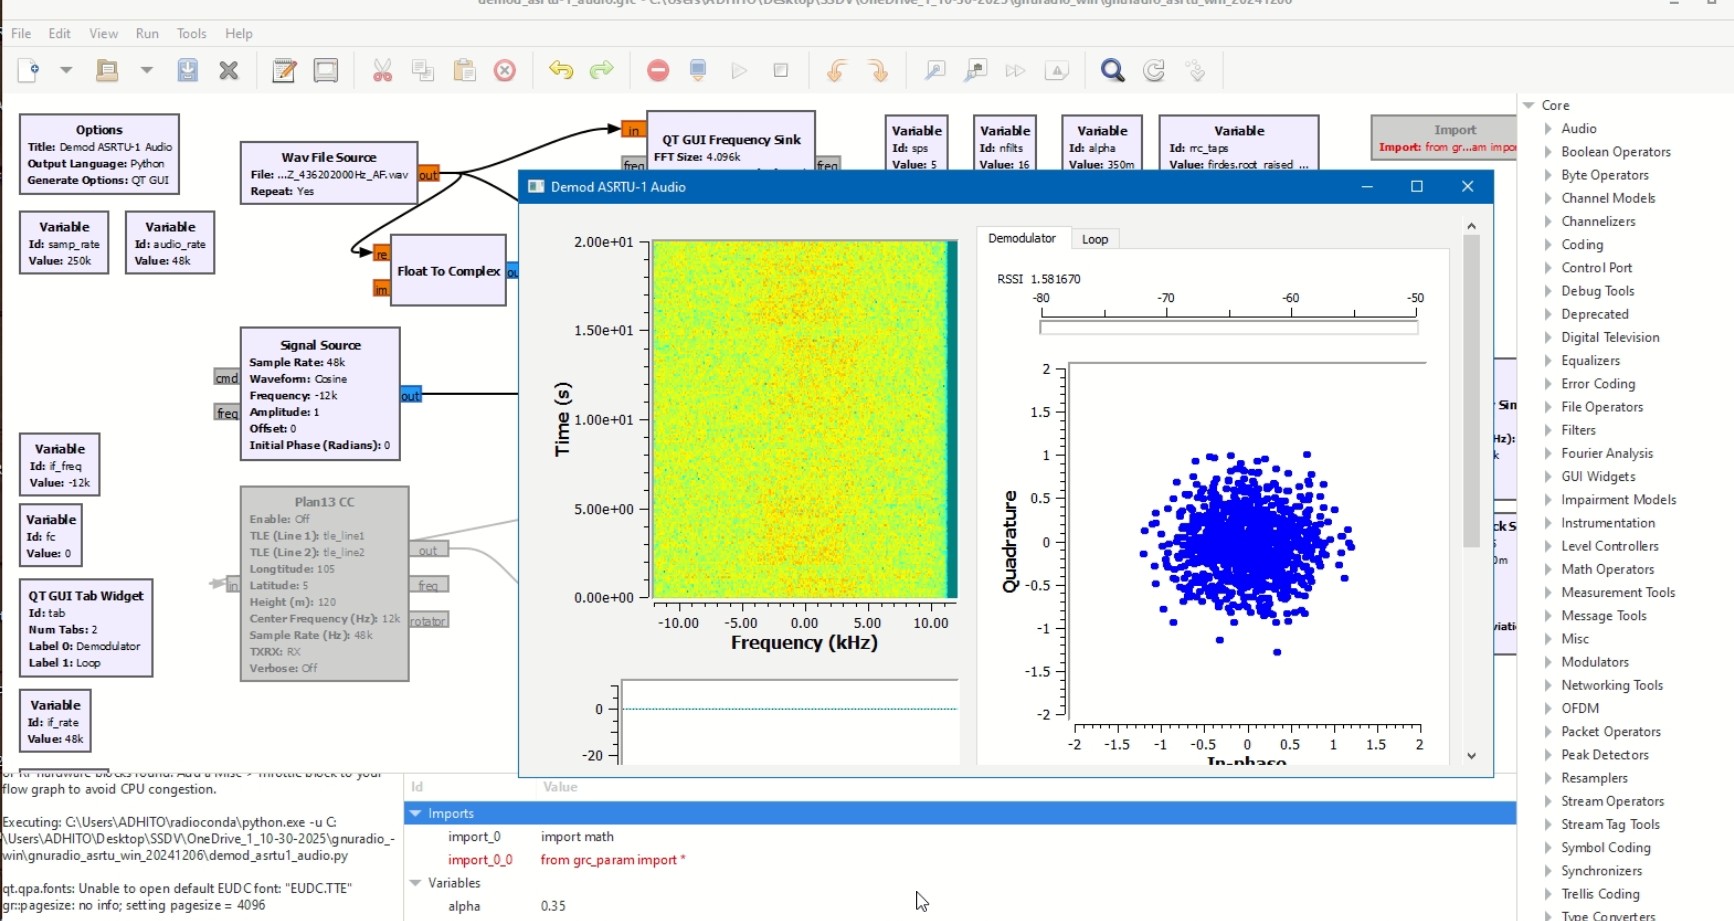This screenshot has height=921, width=1734.
Task: Click the scissors Cut icon
Action: [x=382, y=70]
